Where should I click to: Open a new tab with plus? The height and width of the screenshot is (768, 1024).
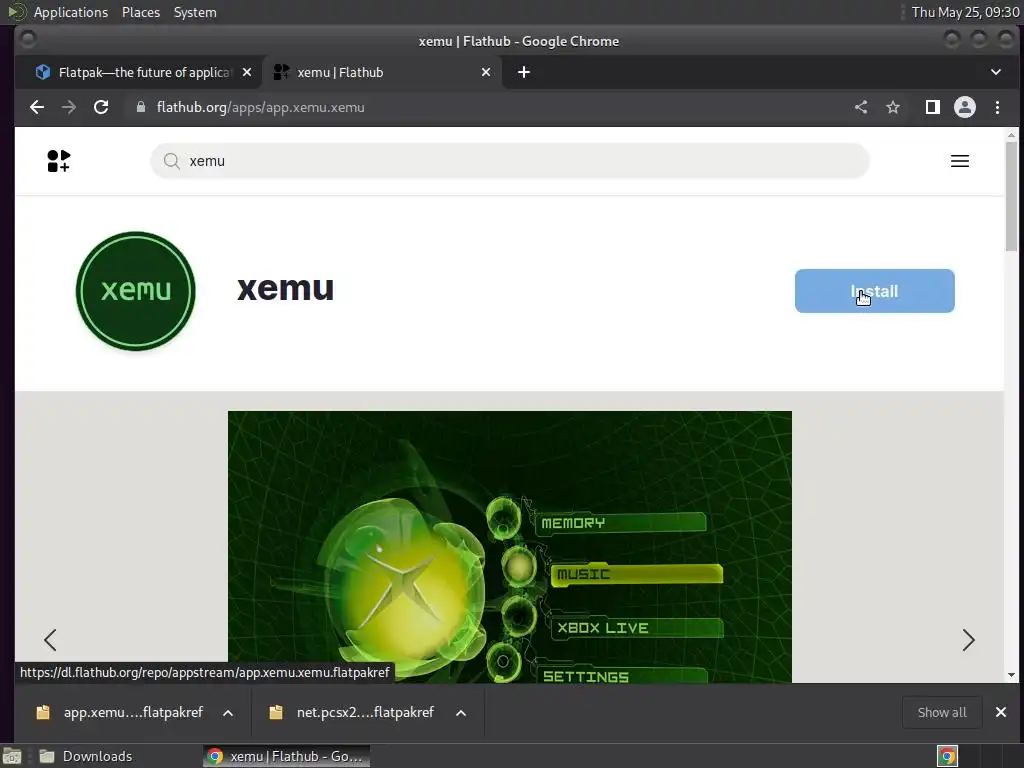pos(524,72)
